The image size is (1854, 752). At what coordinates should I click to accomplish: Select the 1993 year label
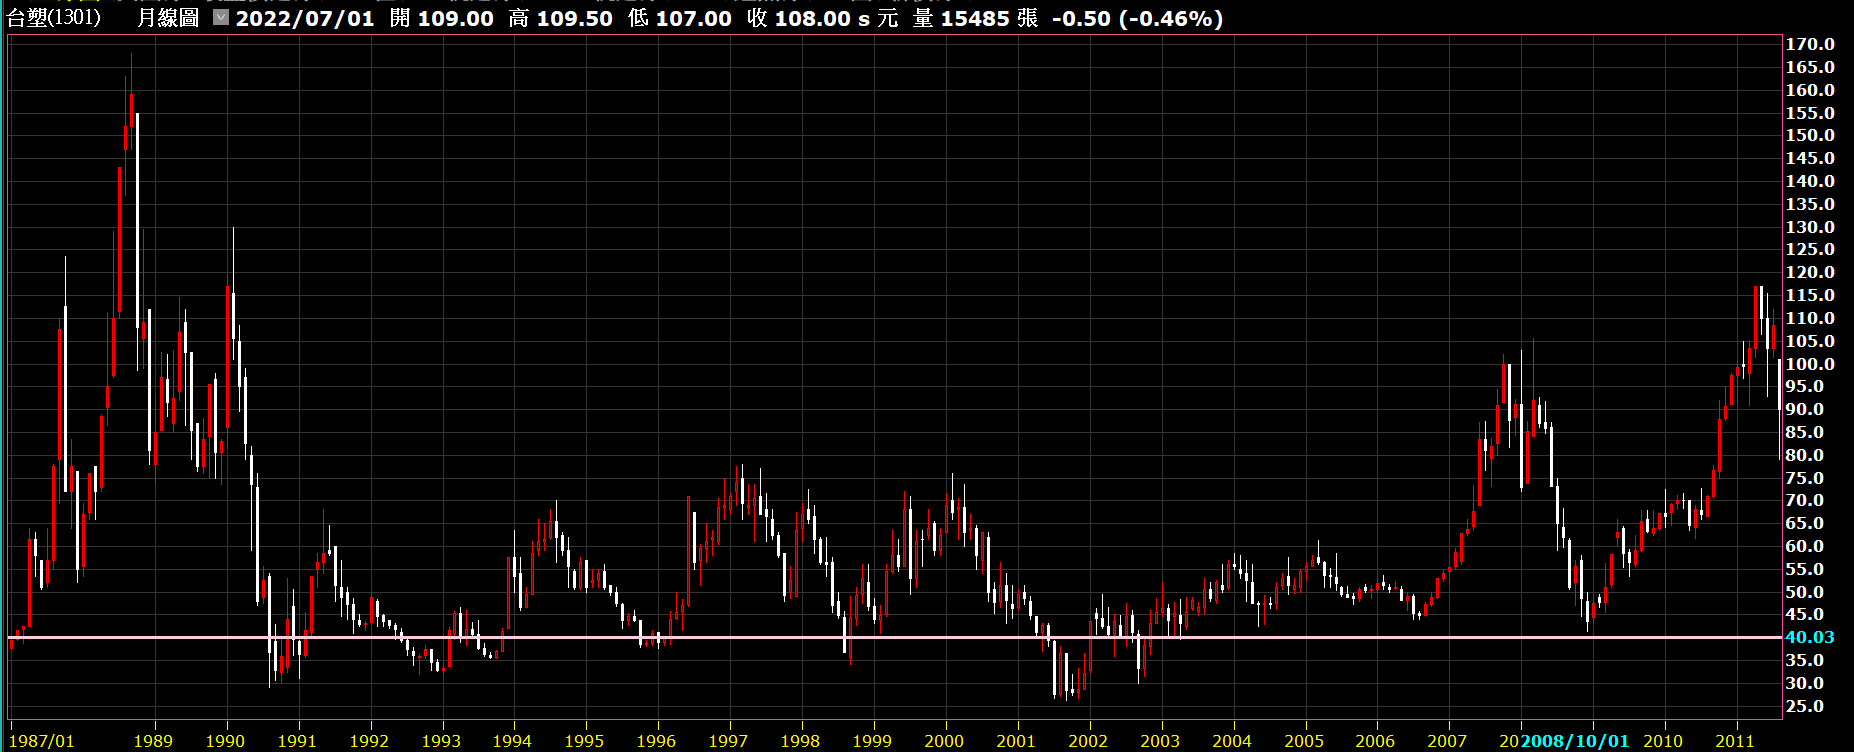tap(441, 741)
